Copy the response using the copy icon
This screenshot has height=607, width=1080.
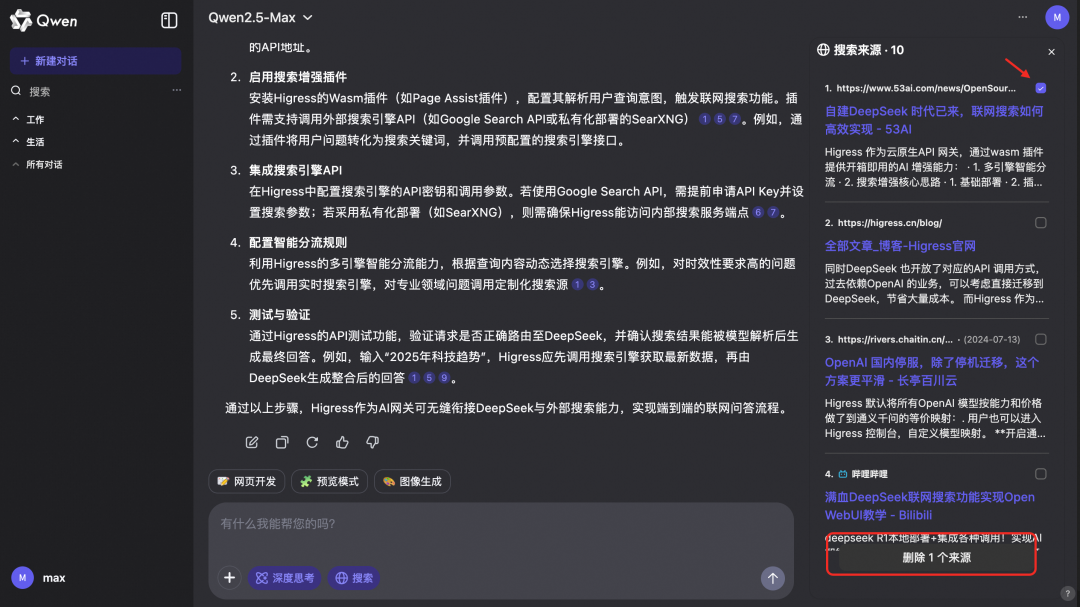tap(281, 442)
